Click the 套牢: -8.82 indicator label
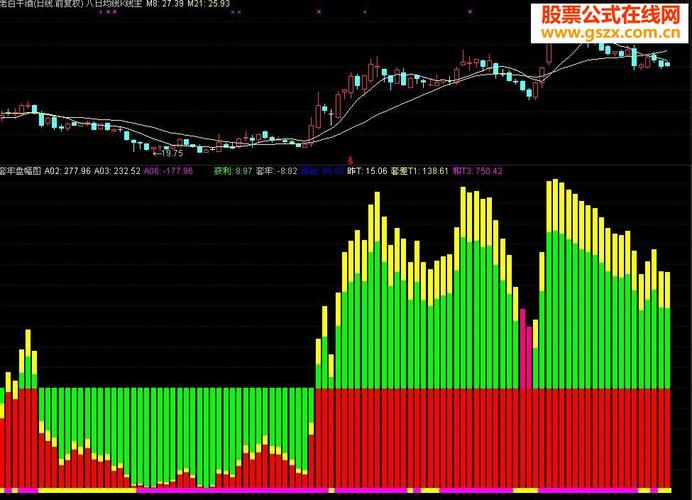The height and width of the screenshot is (500, 692). coord(277,171)
